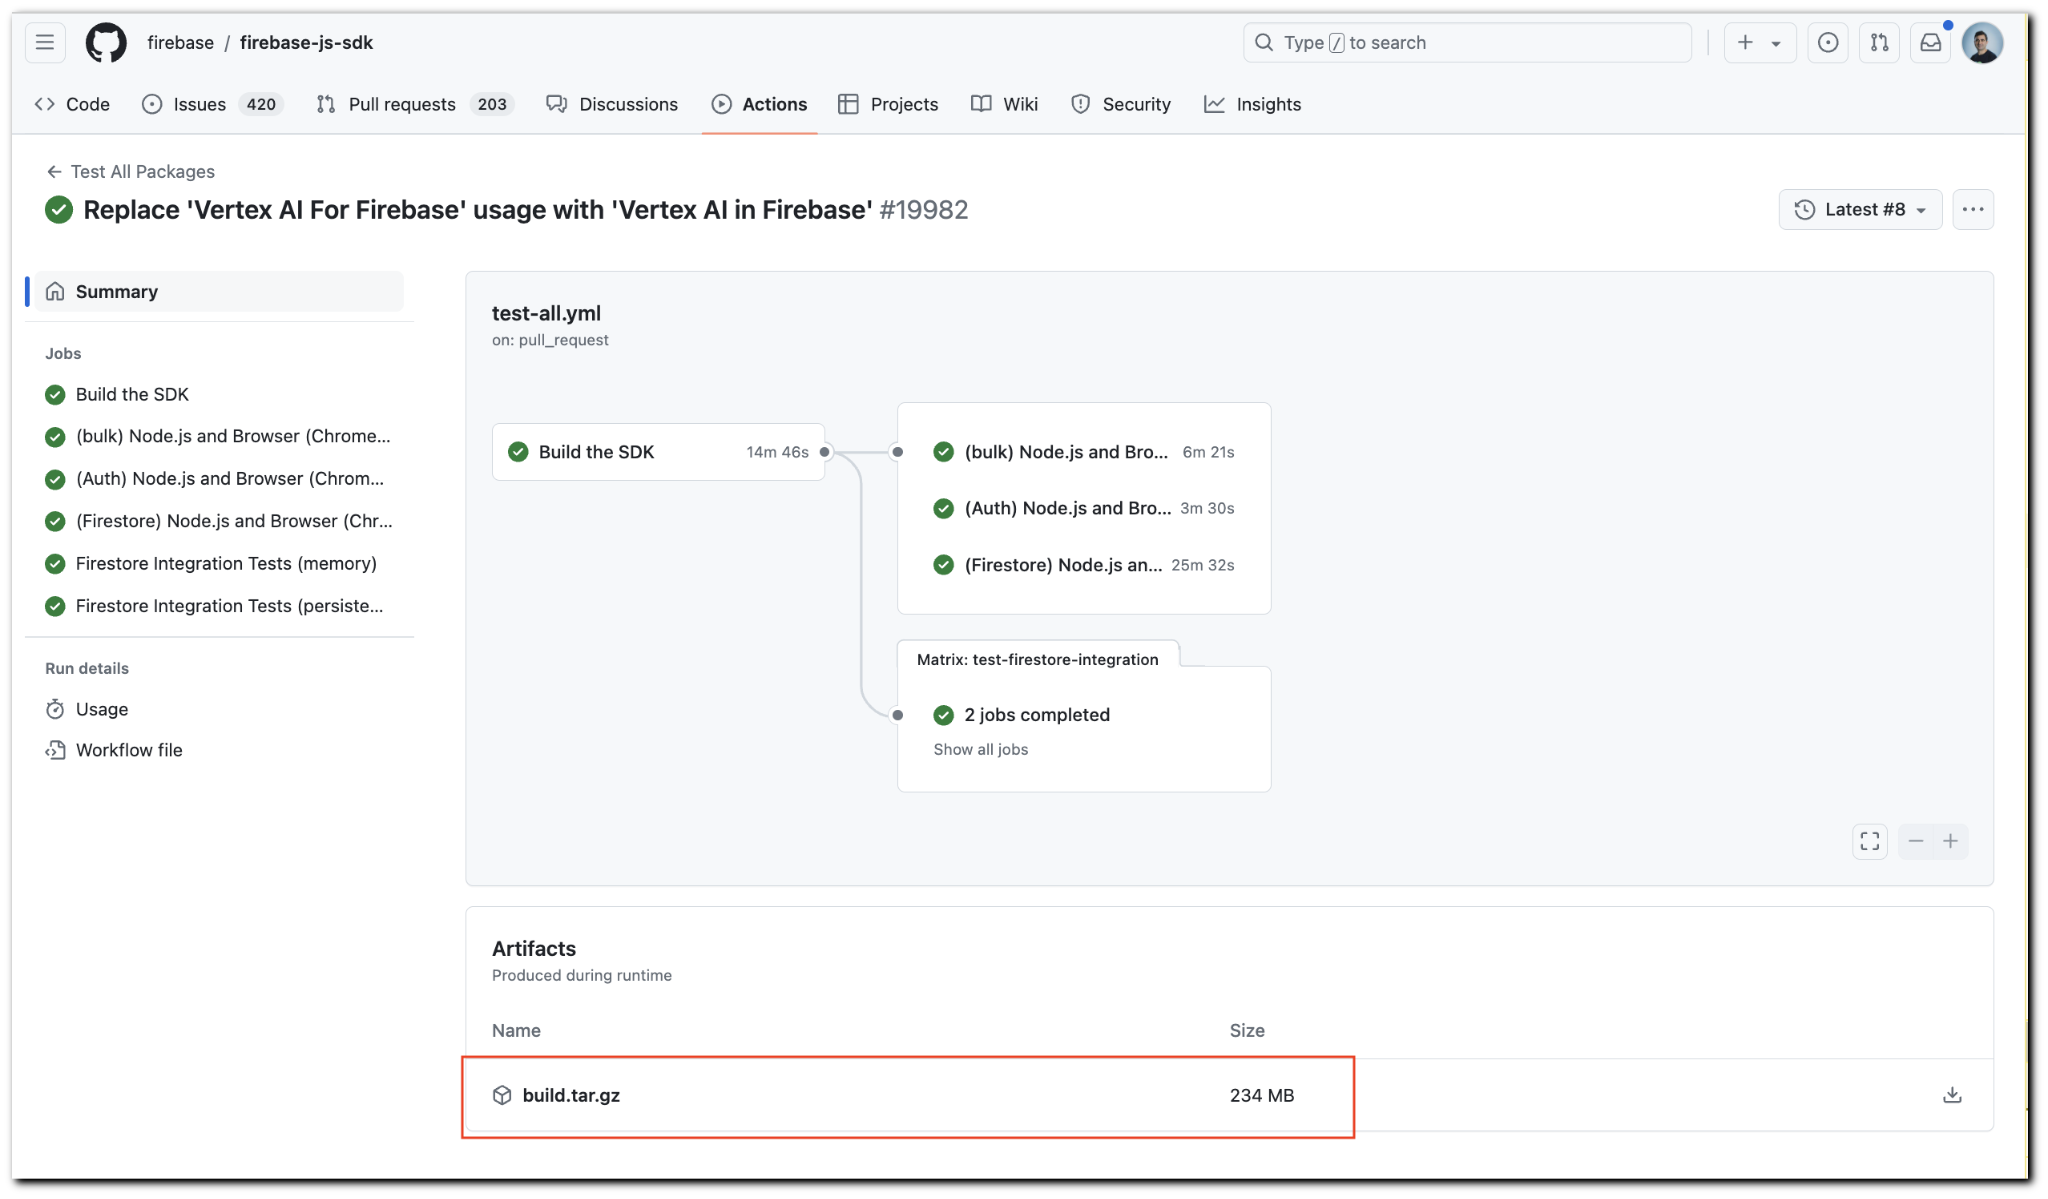
Task: Enter fullscreen view of the workflow graph
Action: point(1869,841)
